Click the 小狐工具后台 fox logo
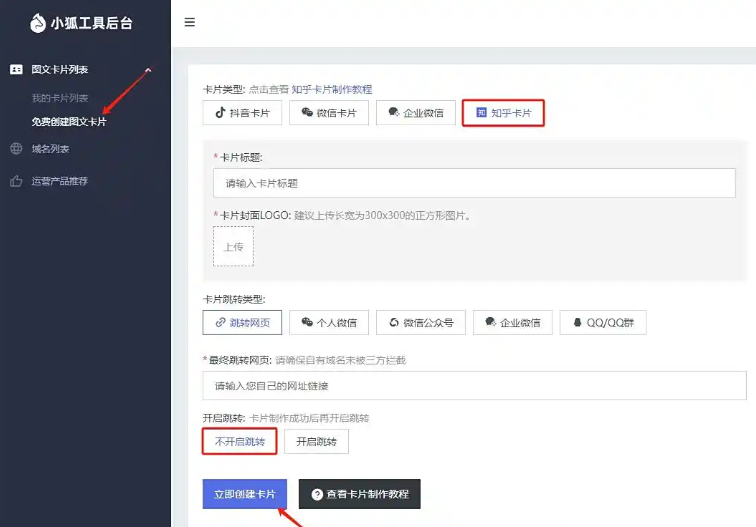This screenshot has height=527, width=756. click(38, 23)
